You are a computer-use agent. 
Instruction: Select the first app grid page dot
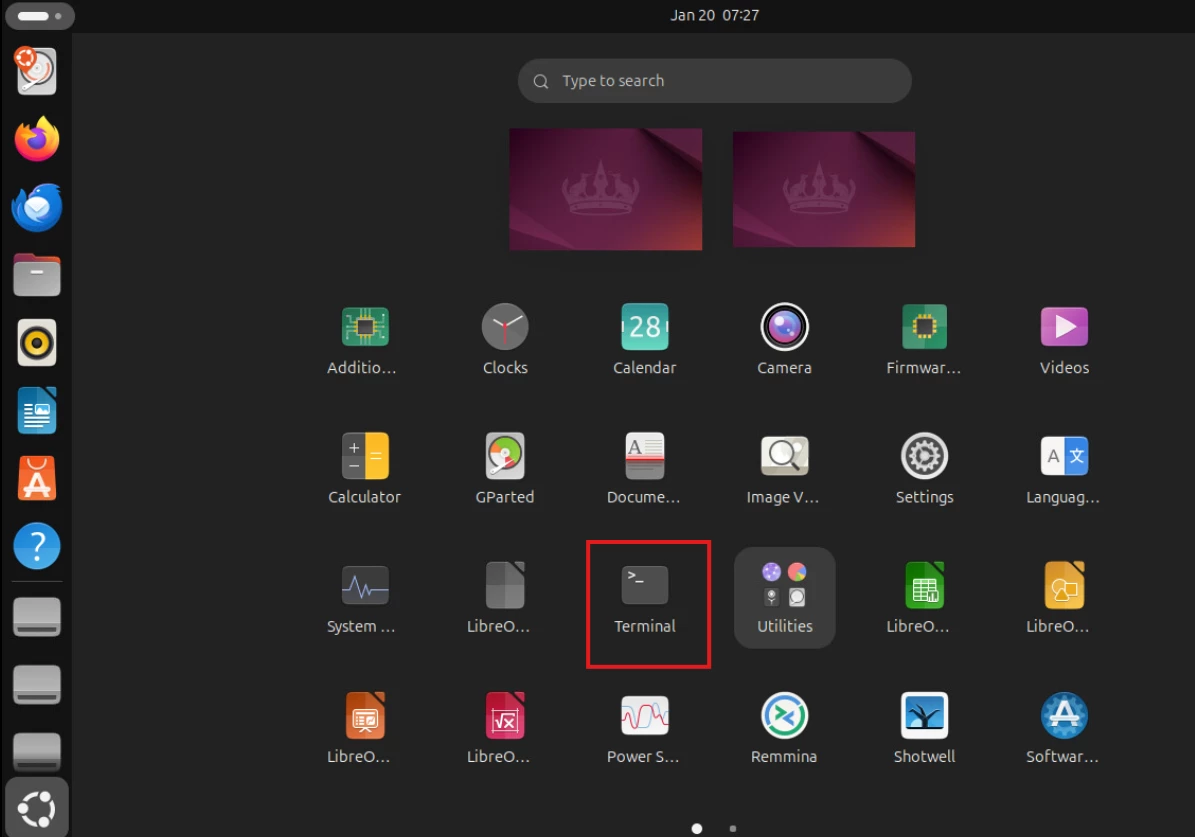pos(697,829)
